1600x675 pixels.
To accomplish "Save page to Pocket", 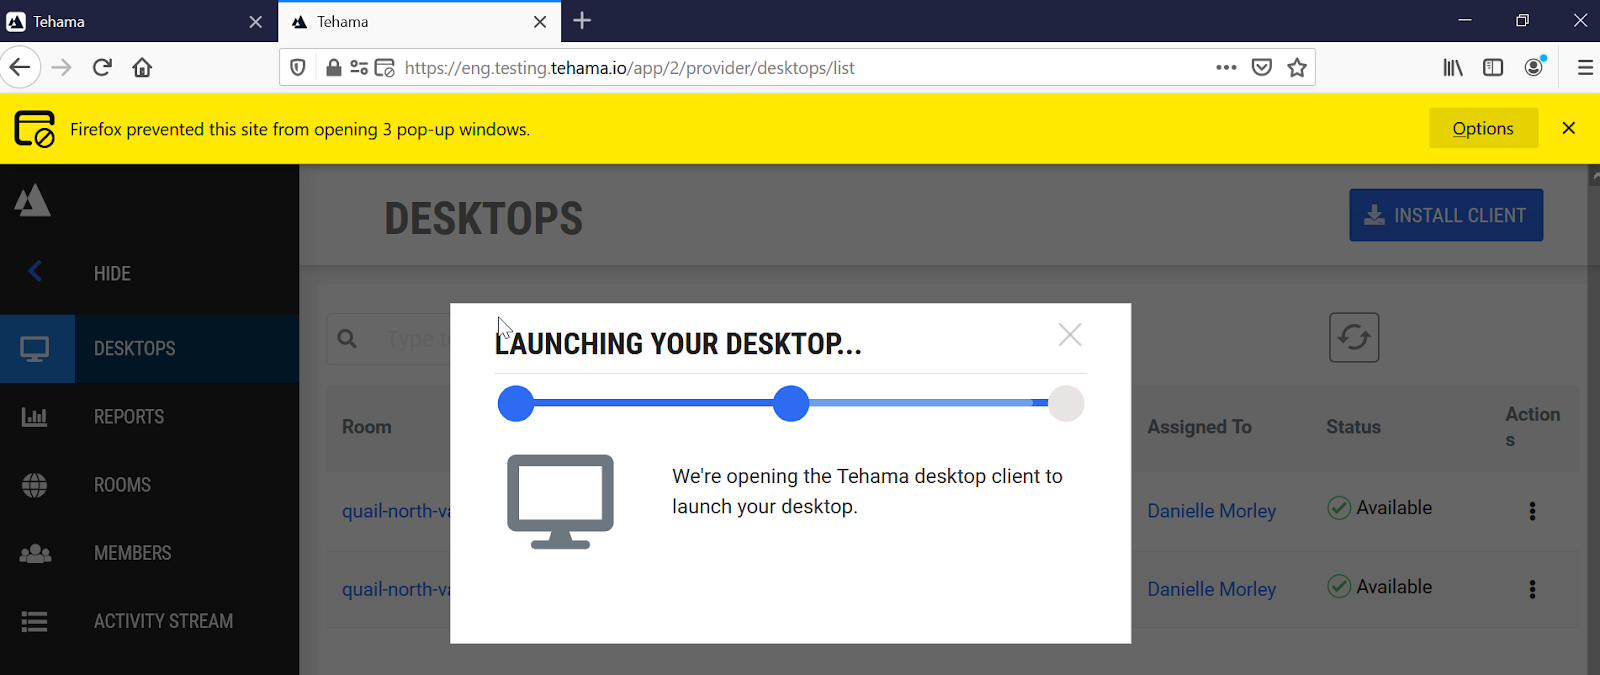I will (1262, 68).
